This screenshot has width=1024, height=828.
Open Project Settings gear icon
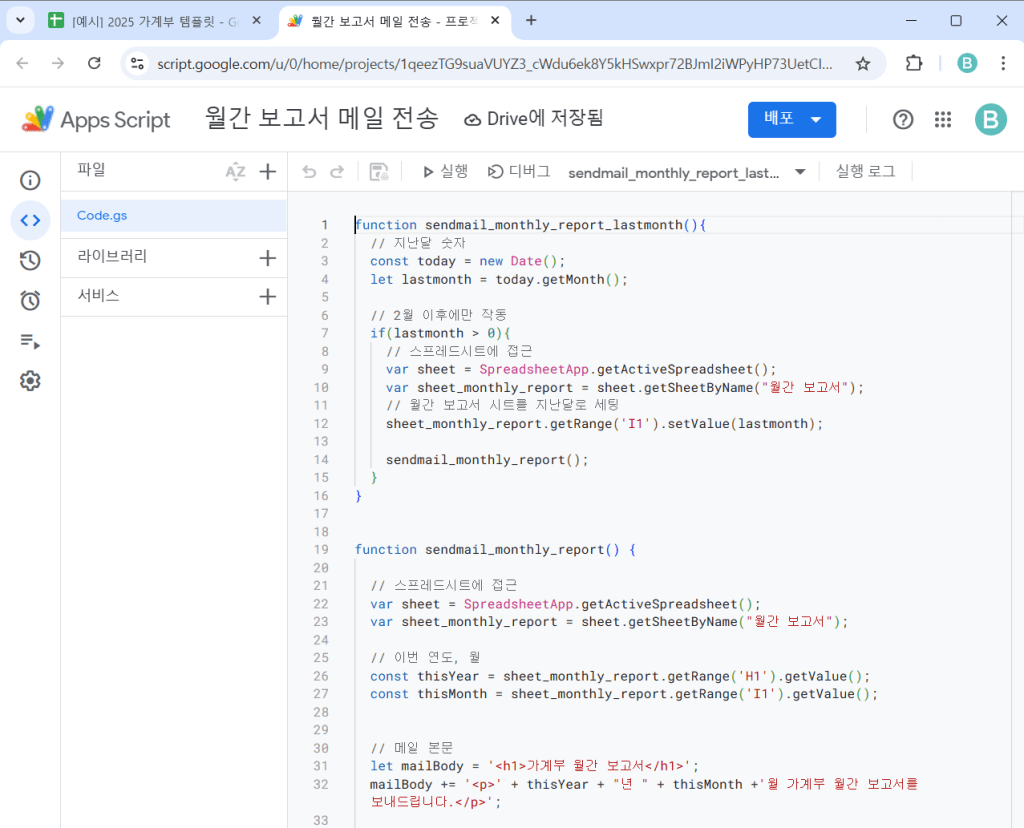30,381
